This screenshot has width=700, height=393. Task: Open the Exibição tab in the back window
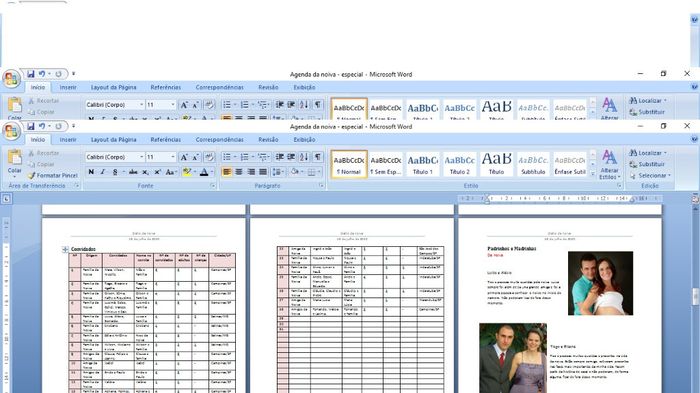coord(304,87)
